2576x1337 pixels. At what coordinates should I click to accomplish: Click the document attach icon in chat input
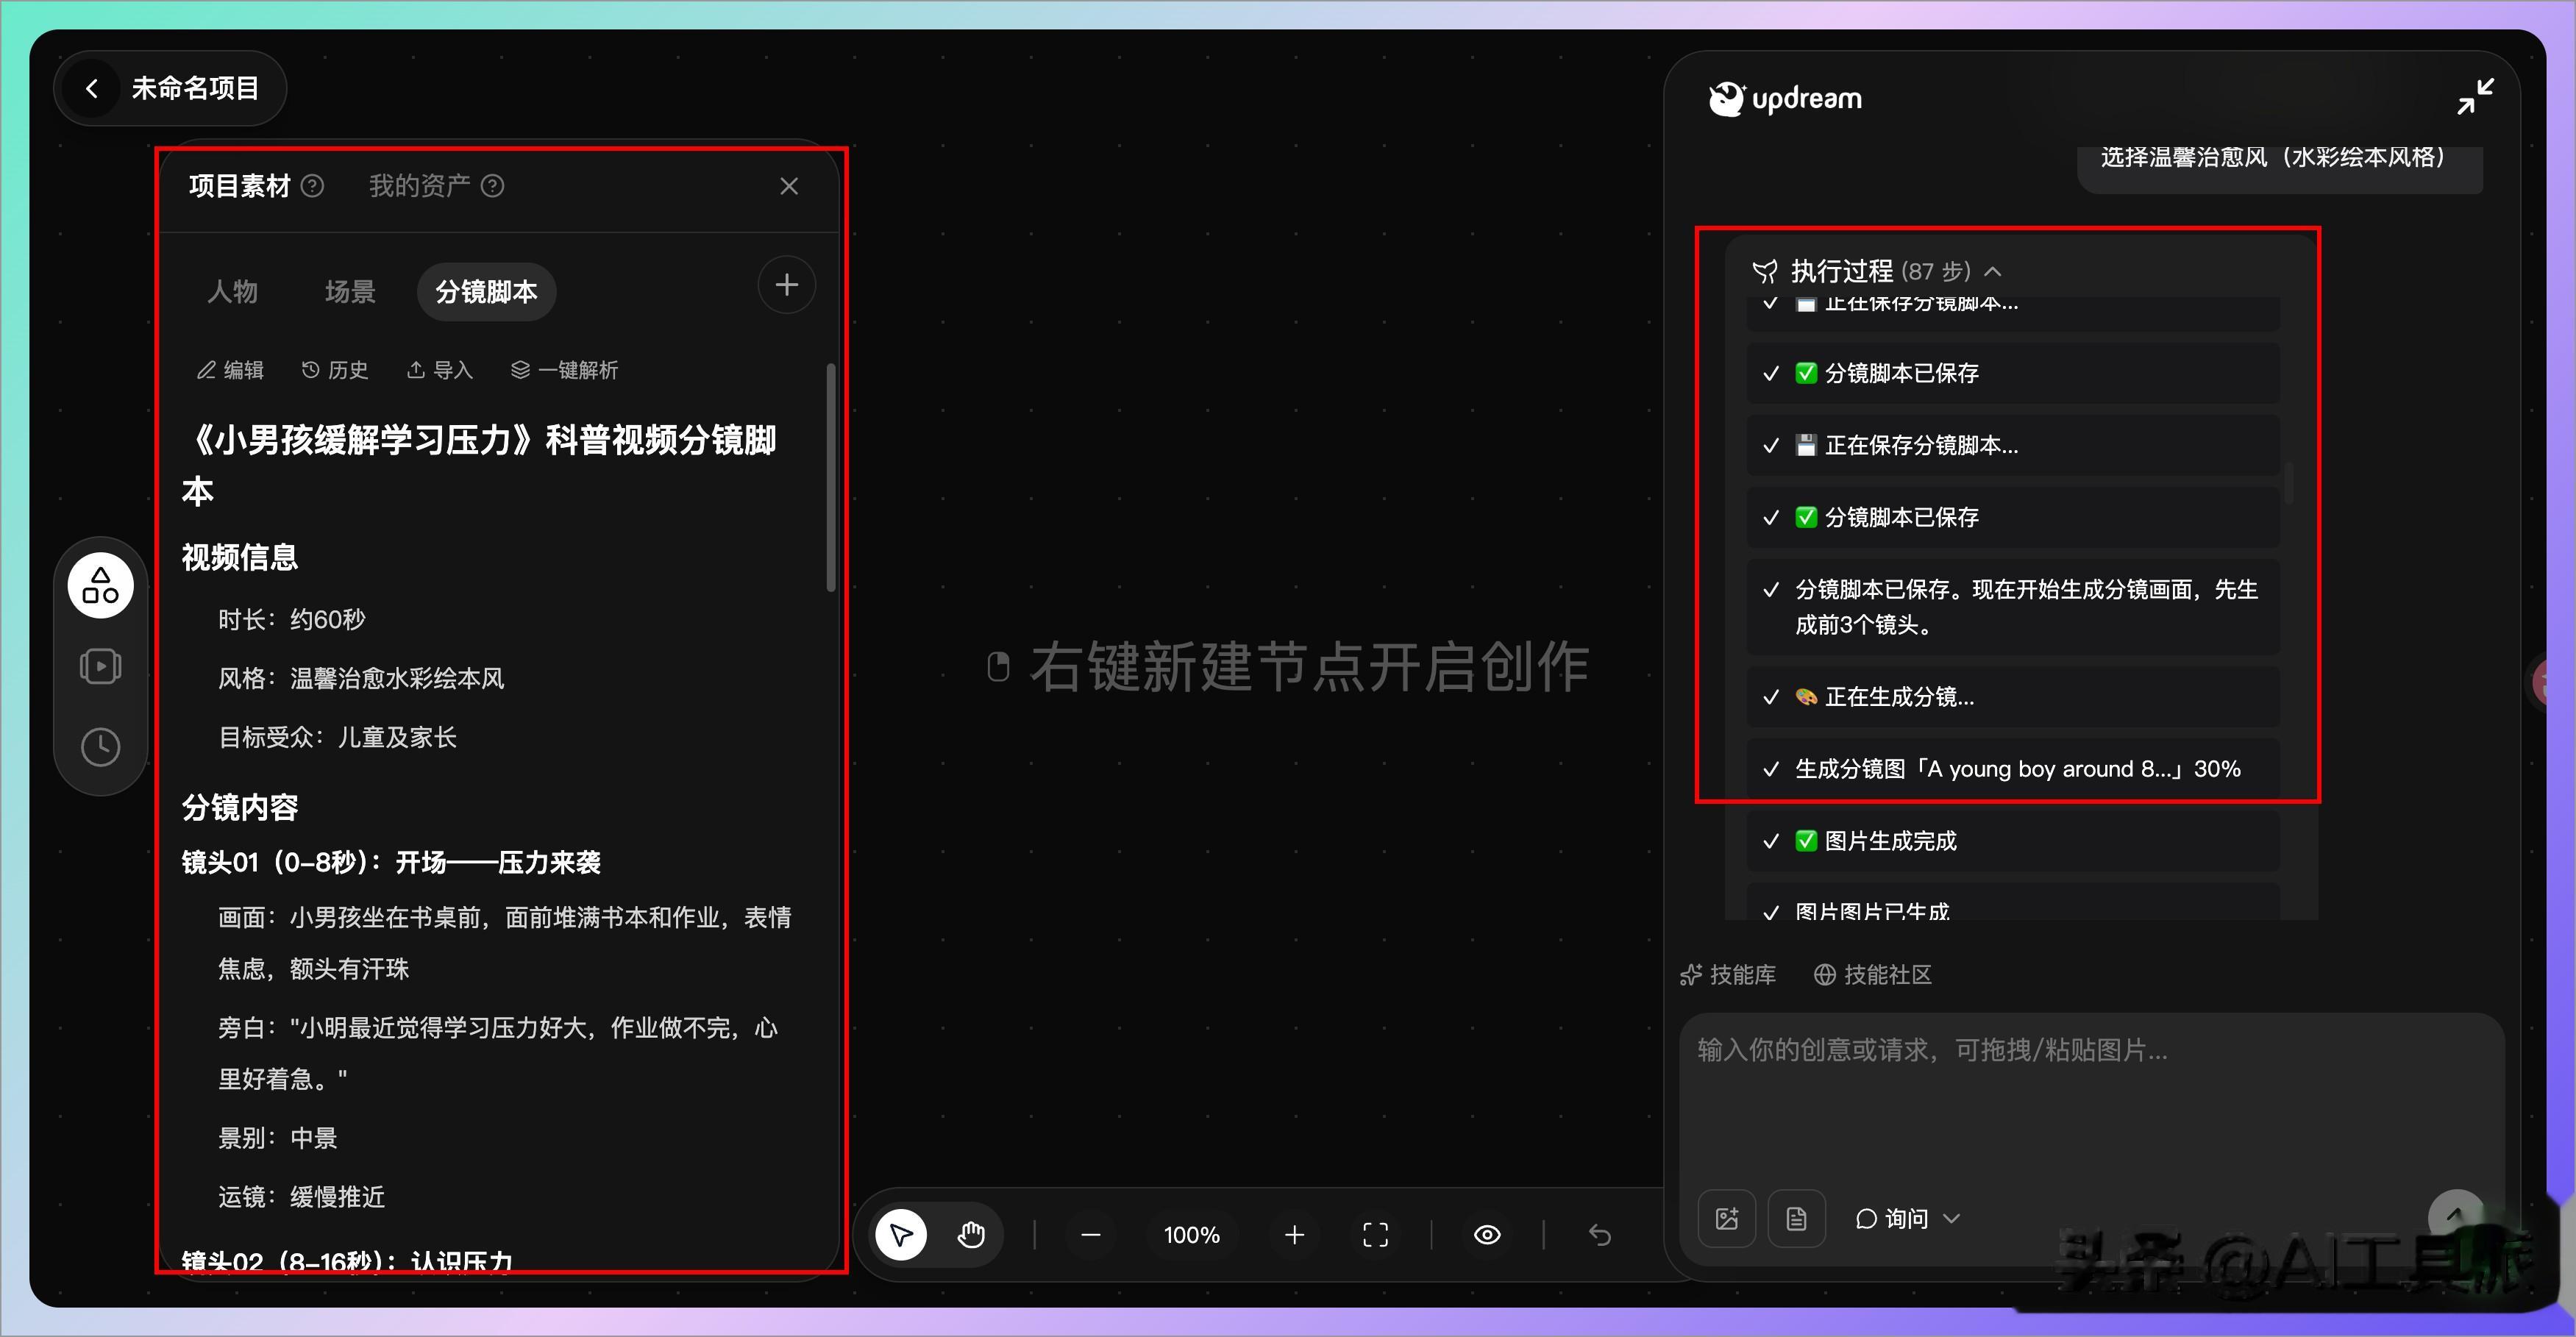point(1797,1218)
